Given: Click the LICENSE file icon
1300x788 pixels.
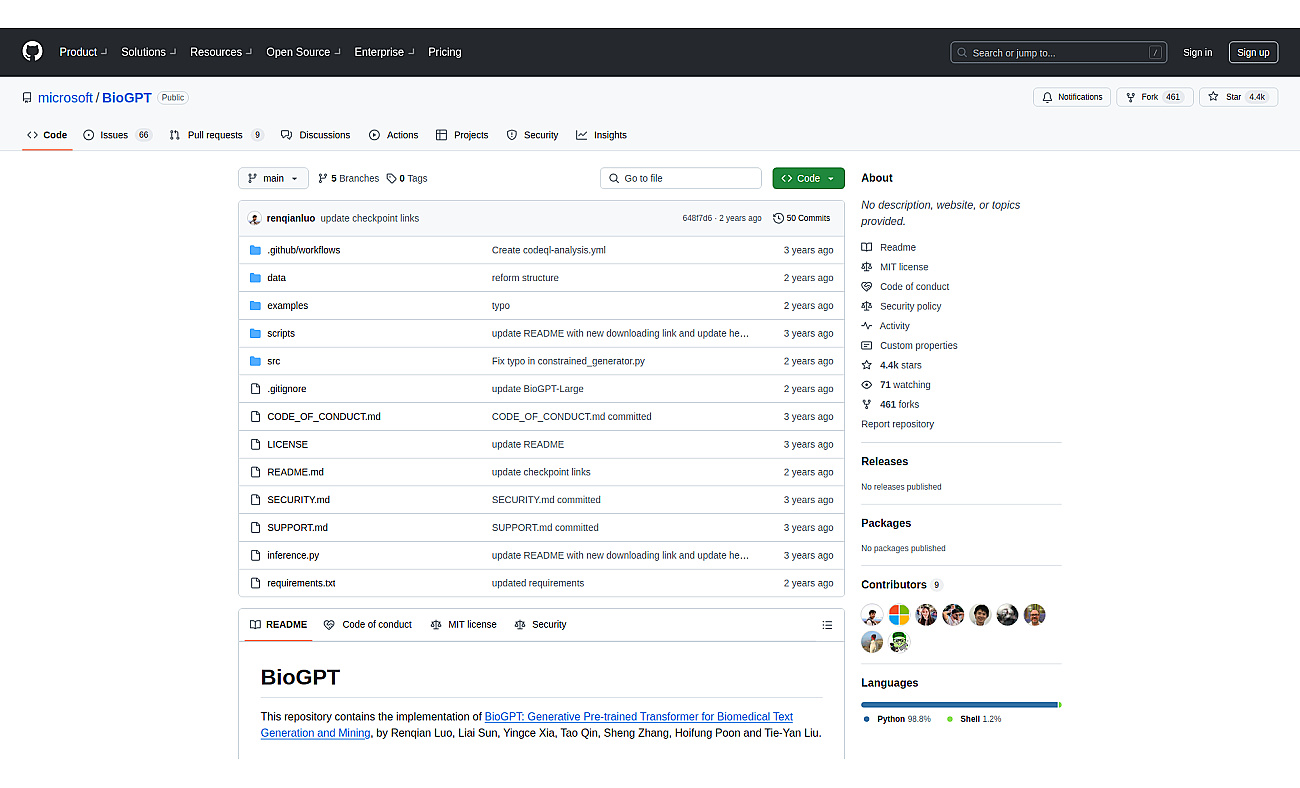Looking at the screenshot, I should pos(255,444).
